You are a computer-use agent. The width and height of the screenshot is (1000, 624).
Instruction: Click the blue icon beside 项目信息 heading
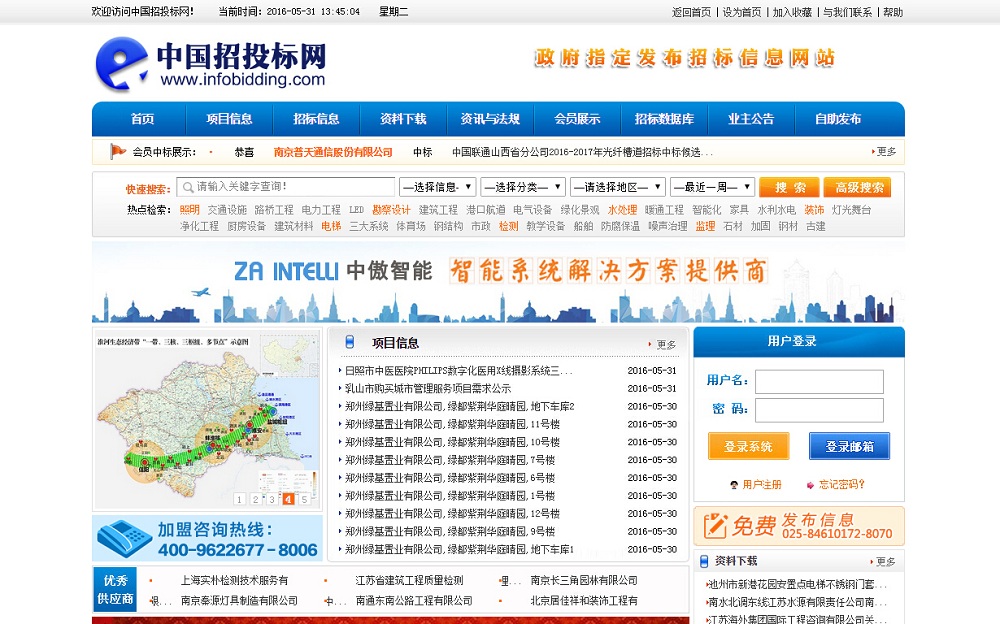pos(349,342)
